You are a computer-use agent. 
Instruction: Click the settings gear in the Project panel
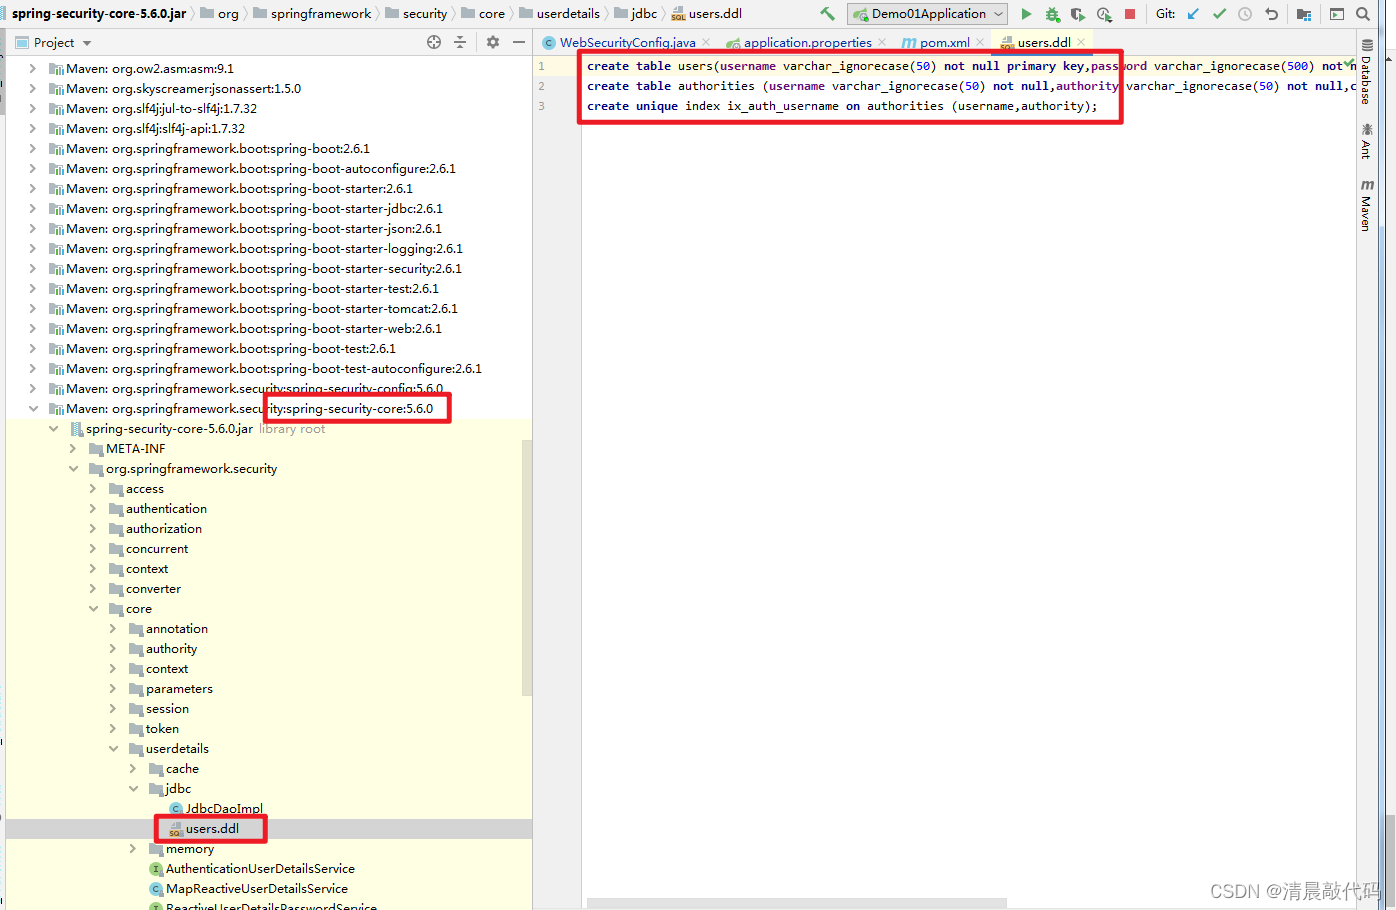click(x=492, y=42)
